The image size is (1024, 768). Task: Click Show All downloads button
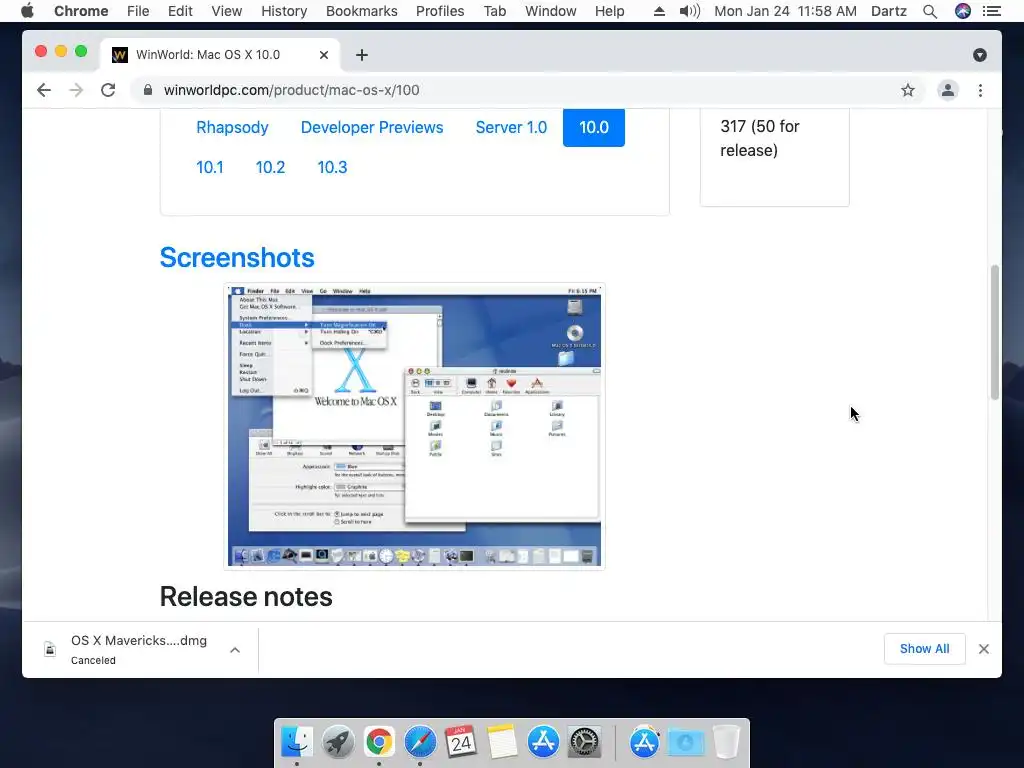pyautogui.click(x=924, y=648)
